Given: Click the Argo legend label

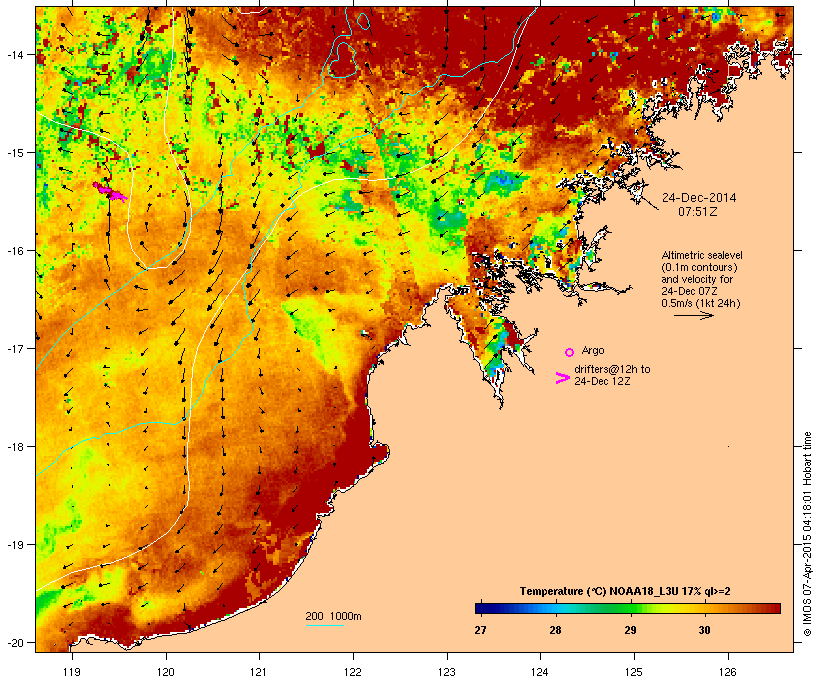Looking at the screenshot, I should [x=593, y=350].
